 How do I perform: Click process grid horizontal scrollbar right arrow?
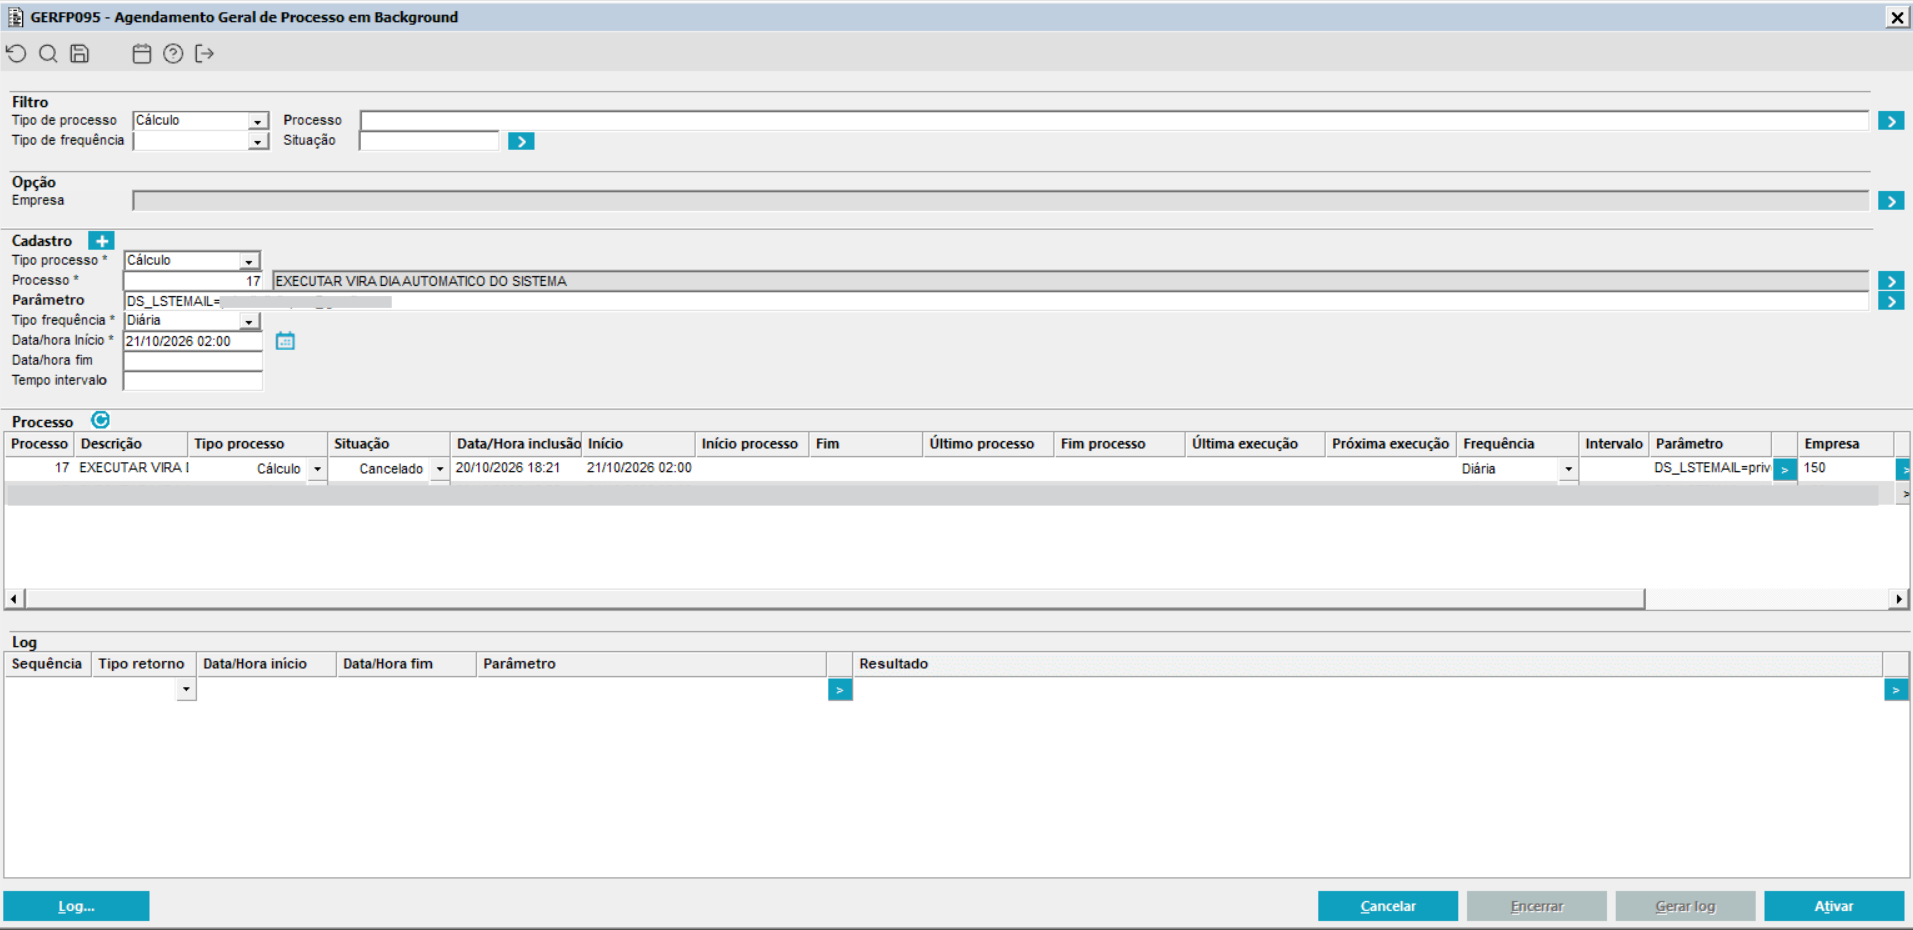point(1899,599)
